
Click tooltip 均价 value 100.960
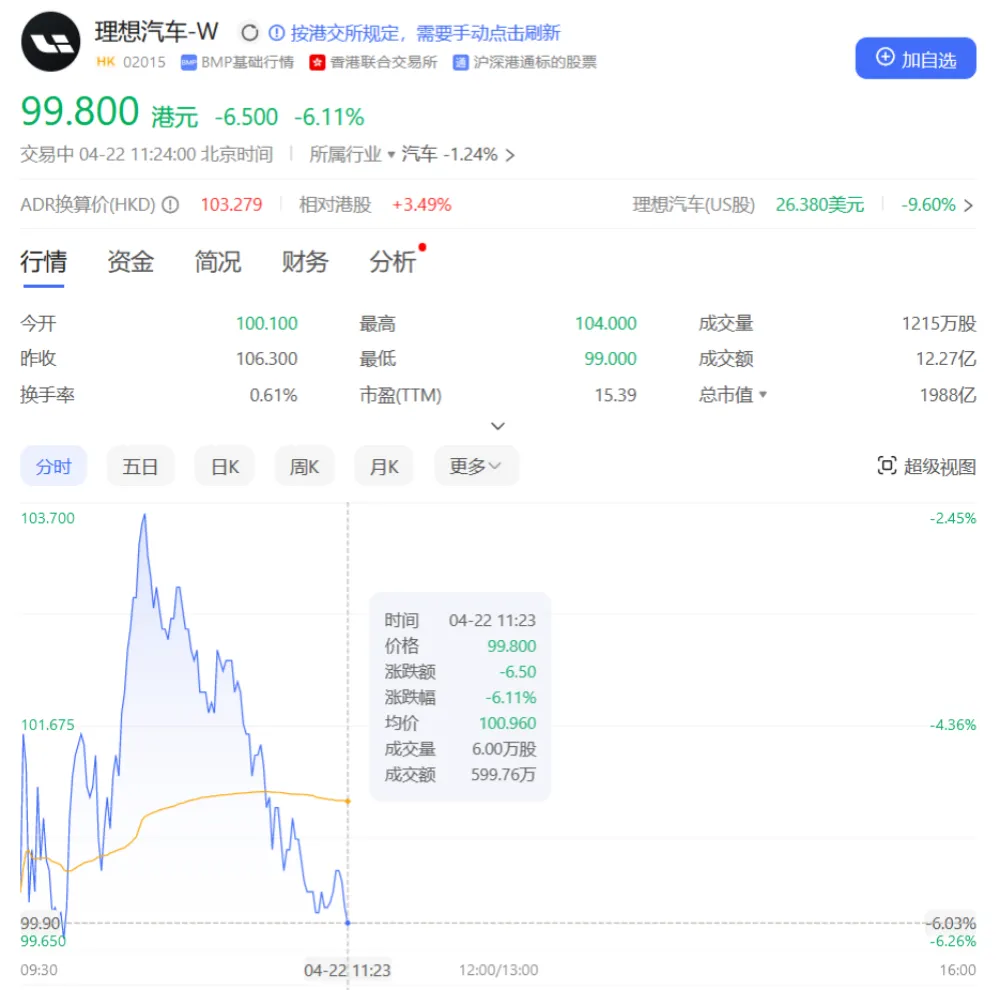click(508, 723)
